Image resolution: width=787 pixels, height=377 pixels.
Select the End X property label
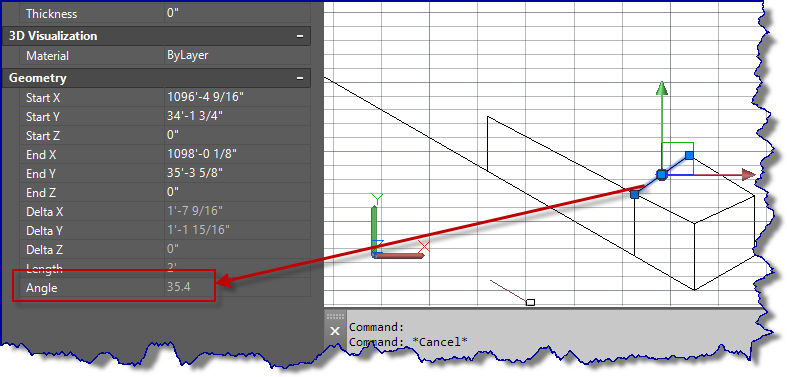(x=41, y=155)
